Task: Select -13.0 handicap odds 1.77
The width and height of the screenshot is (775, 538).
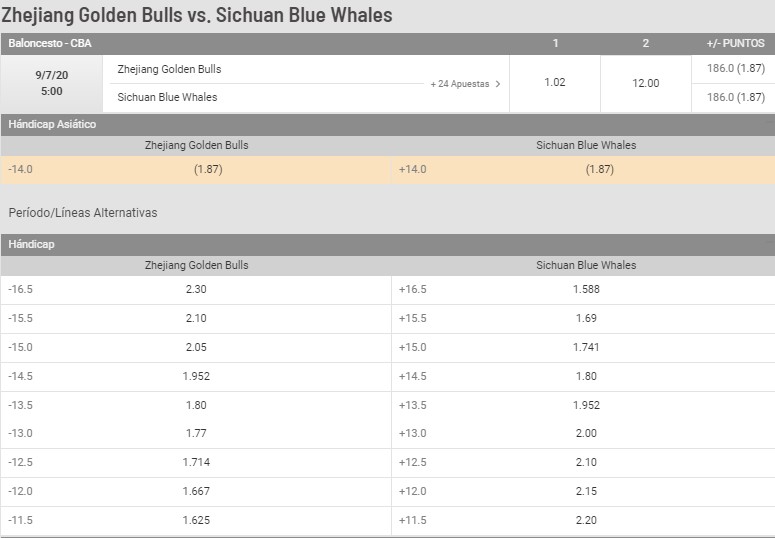Action: pyautogui.click(x=196, y=434)
